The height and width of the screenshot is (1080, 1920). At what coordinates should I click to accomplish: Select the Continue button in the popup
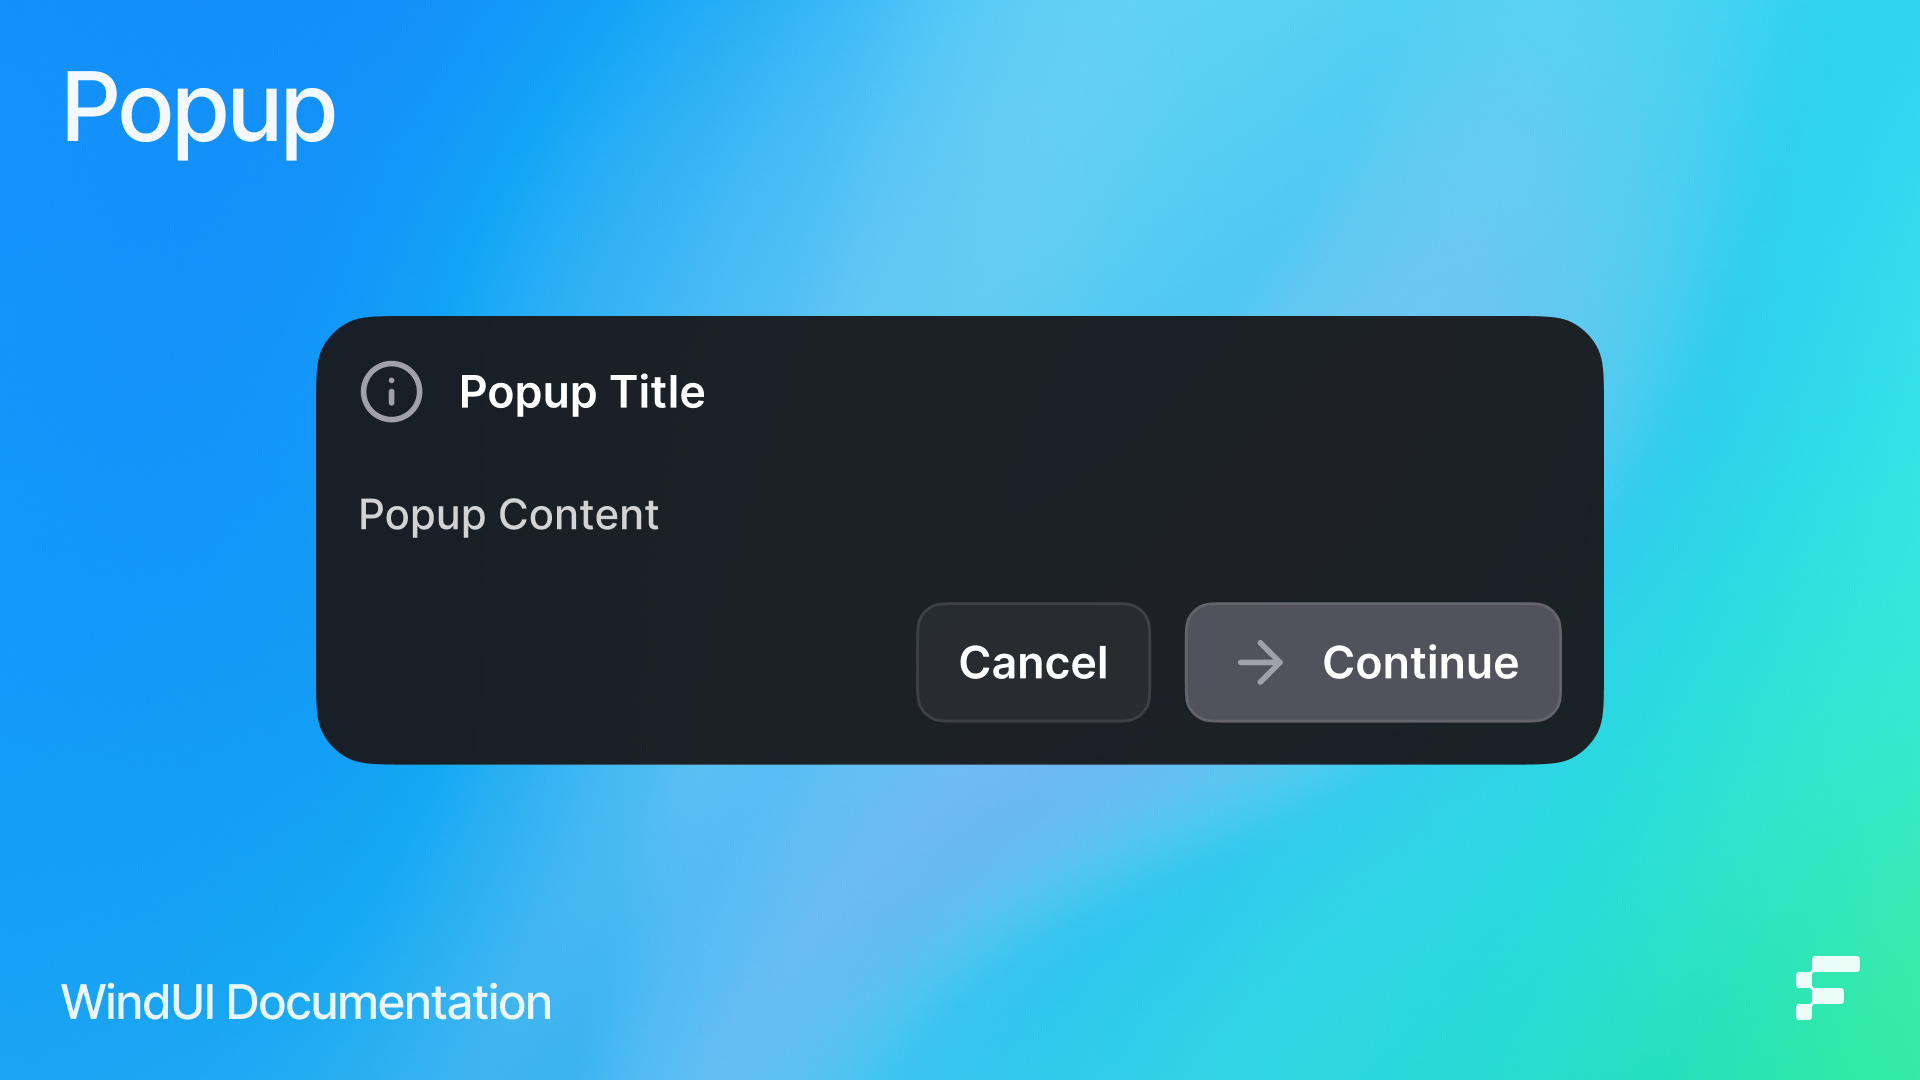1373,662
